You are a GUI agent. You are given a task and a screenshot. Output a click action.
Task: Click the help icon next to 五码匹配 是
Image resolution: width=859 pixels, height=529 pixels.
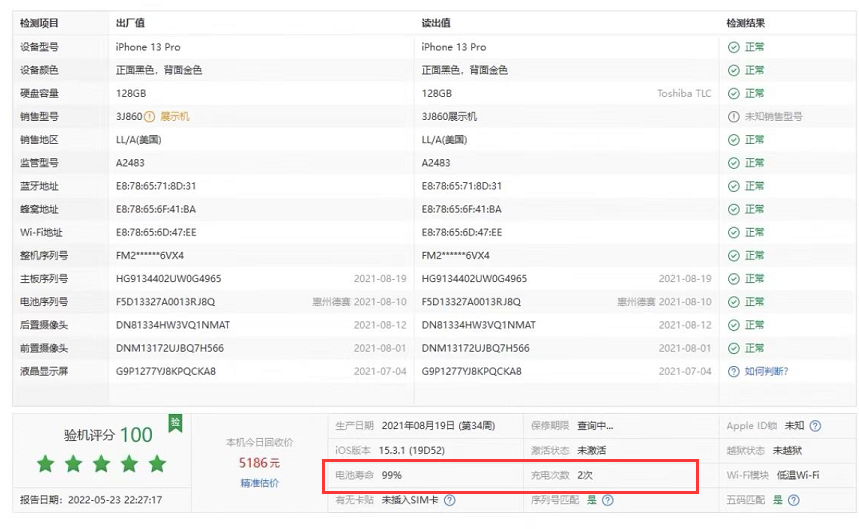click(793, 500)
